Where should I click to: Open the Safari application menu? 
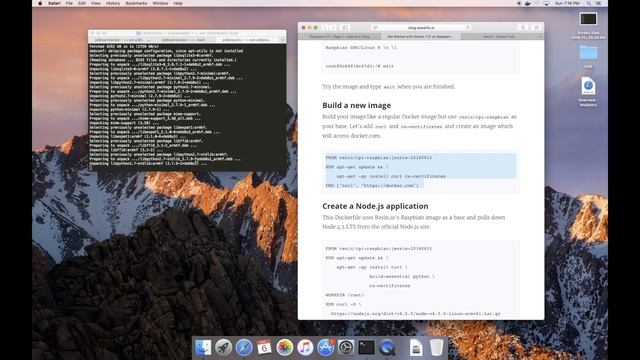[x=54, y=3]
